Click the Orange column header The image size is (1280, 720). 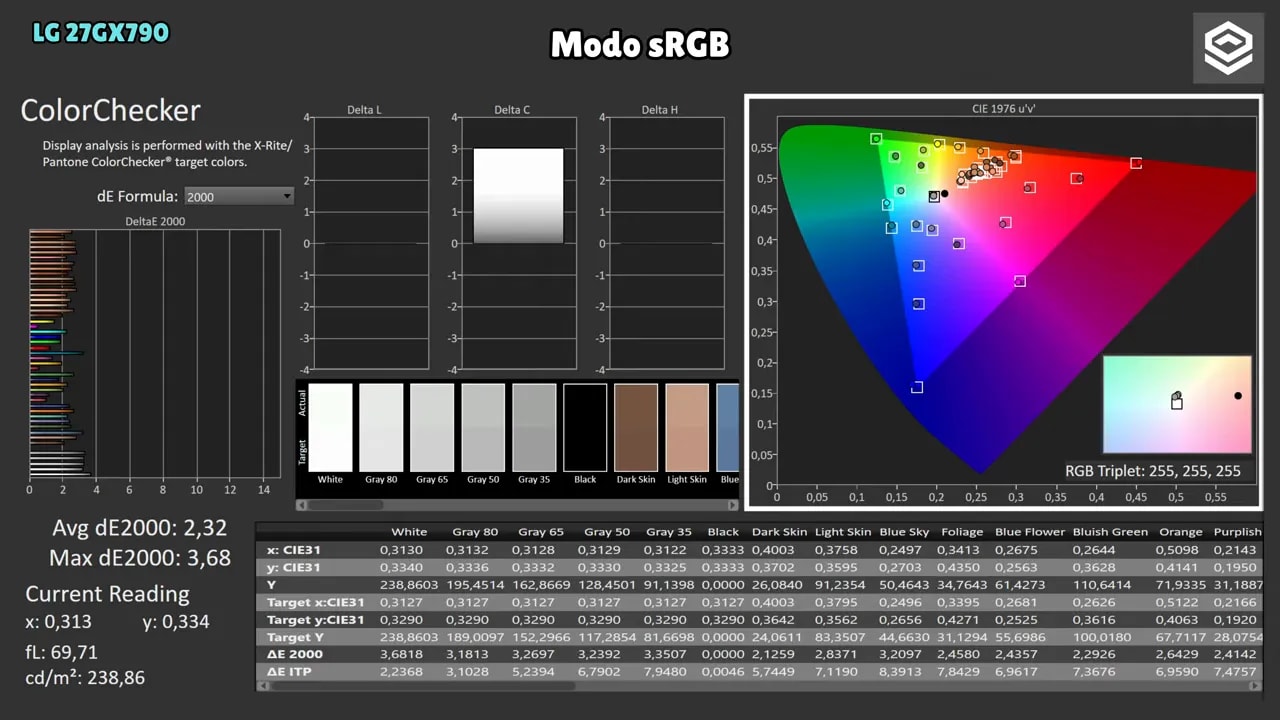(1179, 532)
